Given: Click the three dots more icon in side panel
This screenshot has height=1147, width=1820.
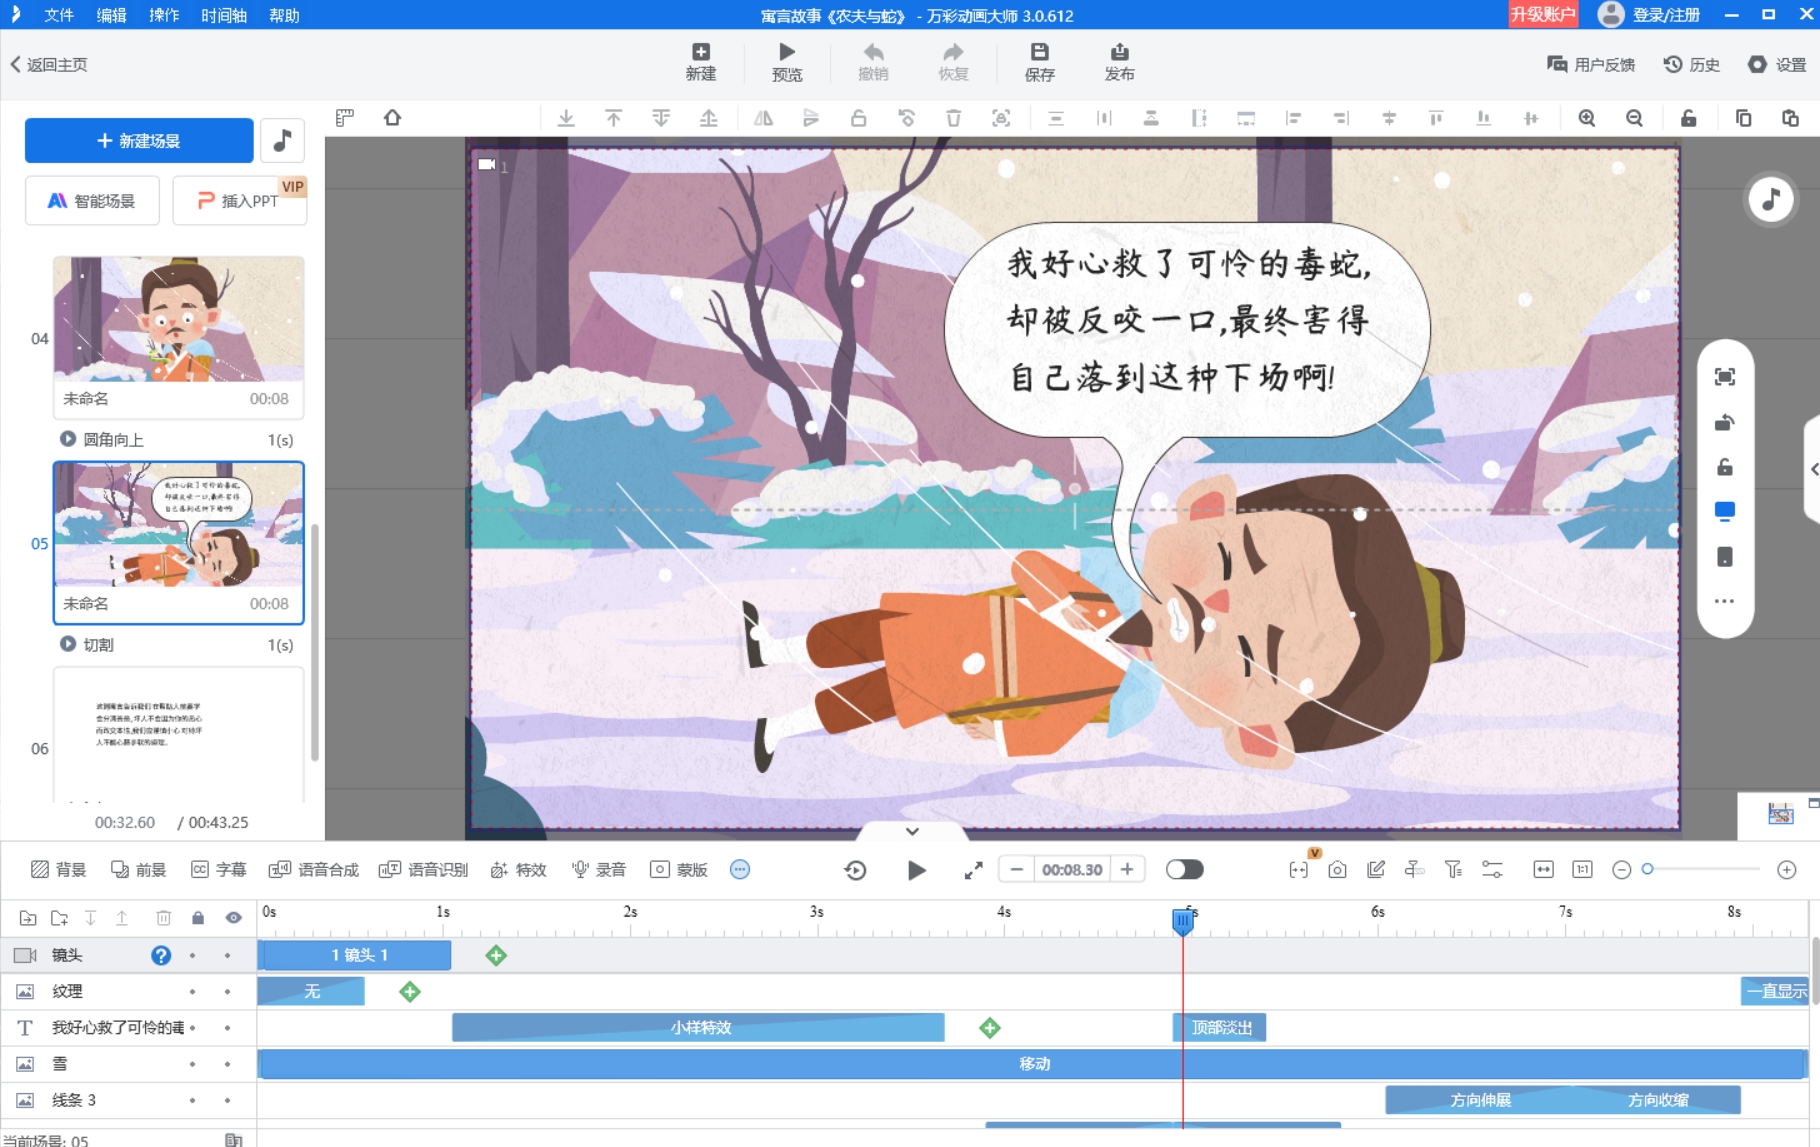Looking at the screenshot, I should (x=1724, y=601).
